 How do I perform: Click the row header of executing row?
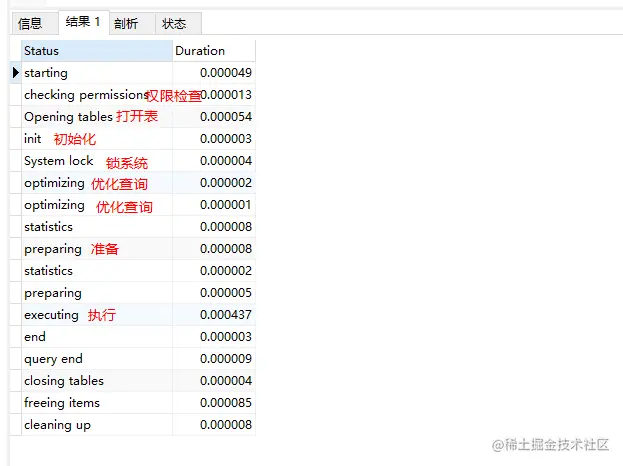(15, 315)
